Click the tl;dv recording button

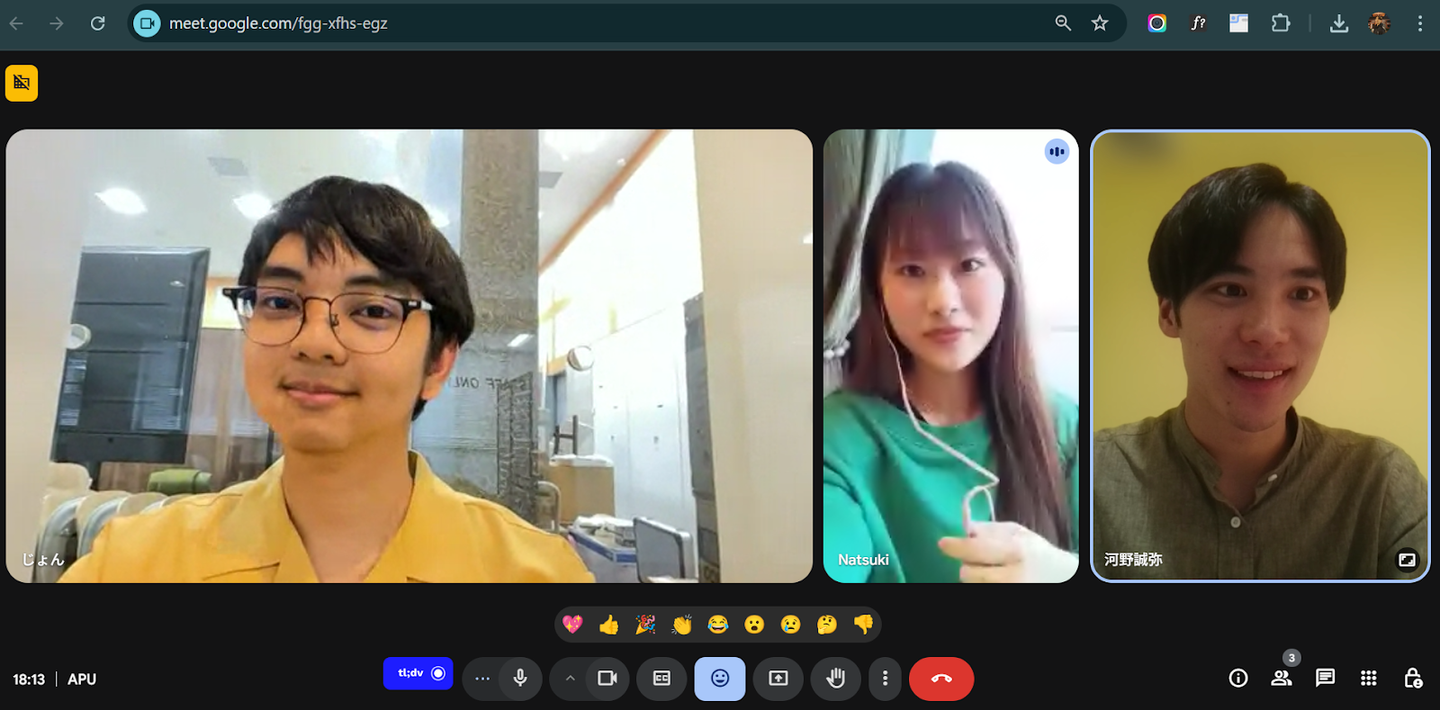[x=418, y=673]
